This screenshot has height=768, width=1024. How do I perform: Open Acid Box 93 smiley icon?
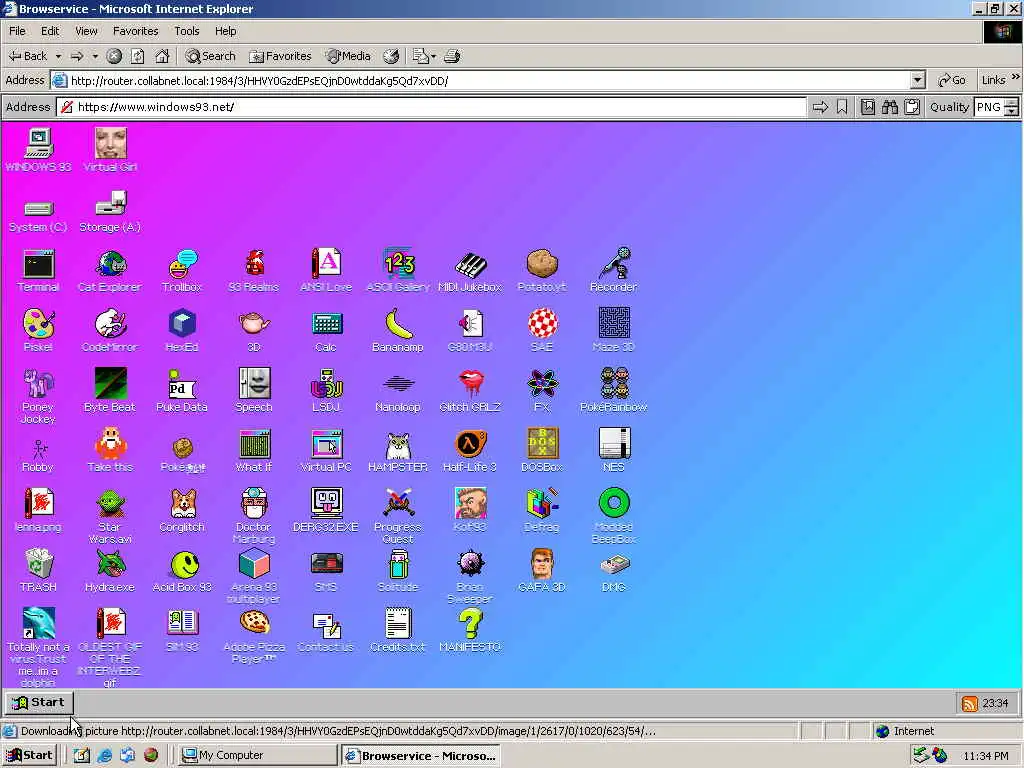(182, 571)
